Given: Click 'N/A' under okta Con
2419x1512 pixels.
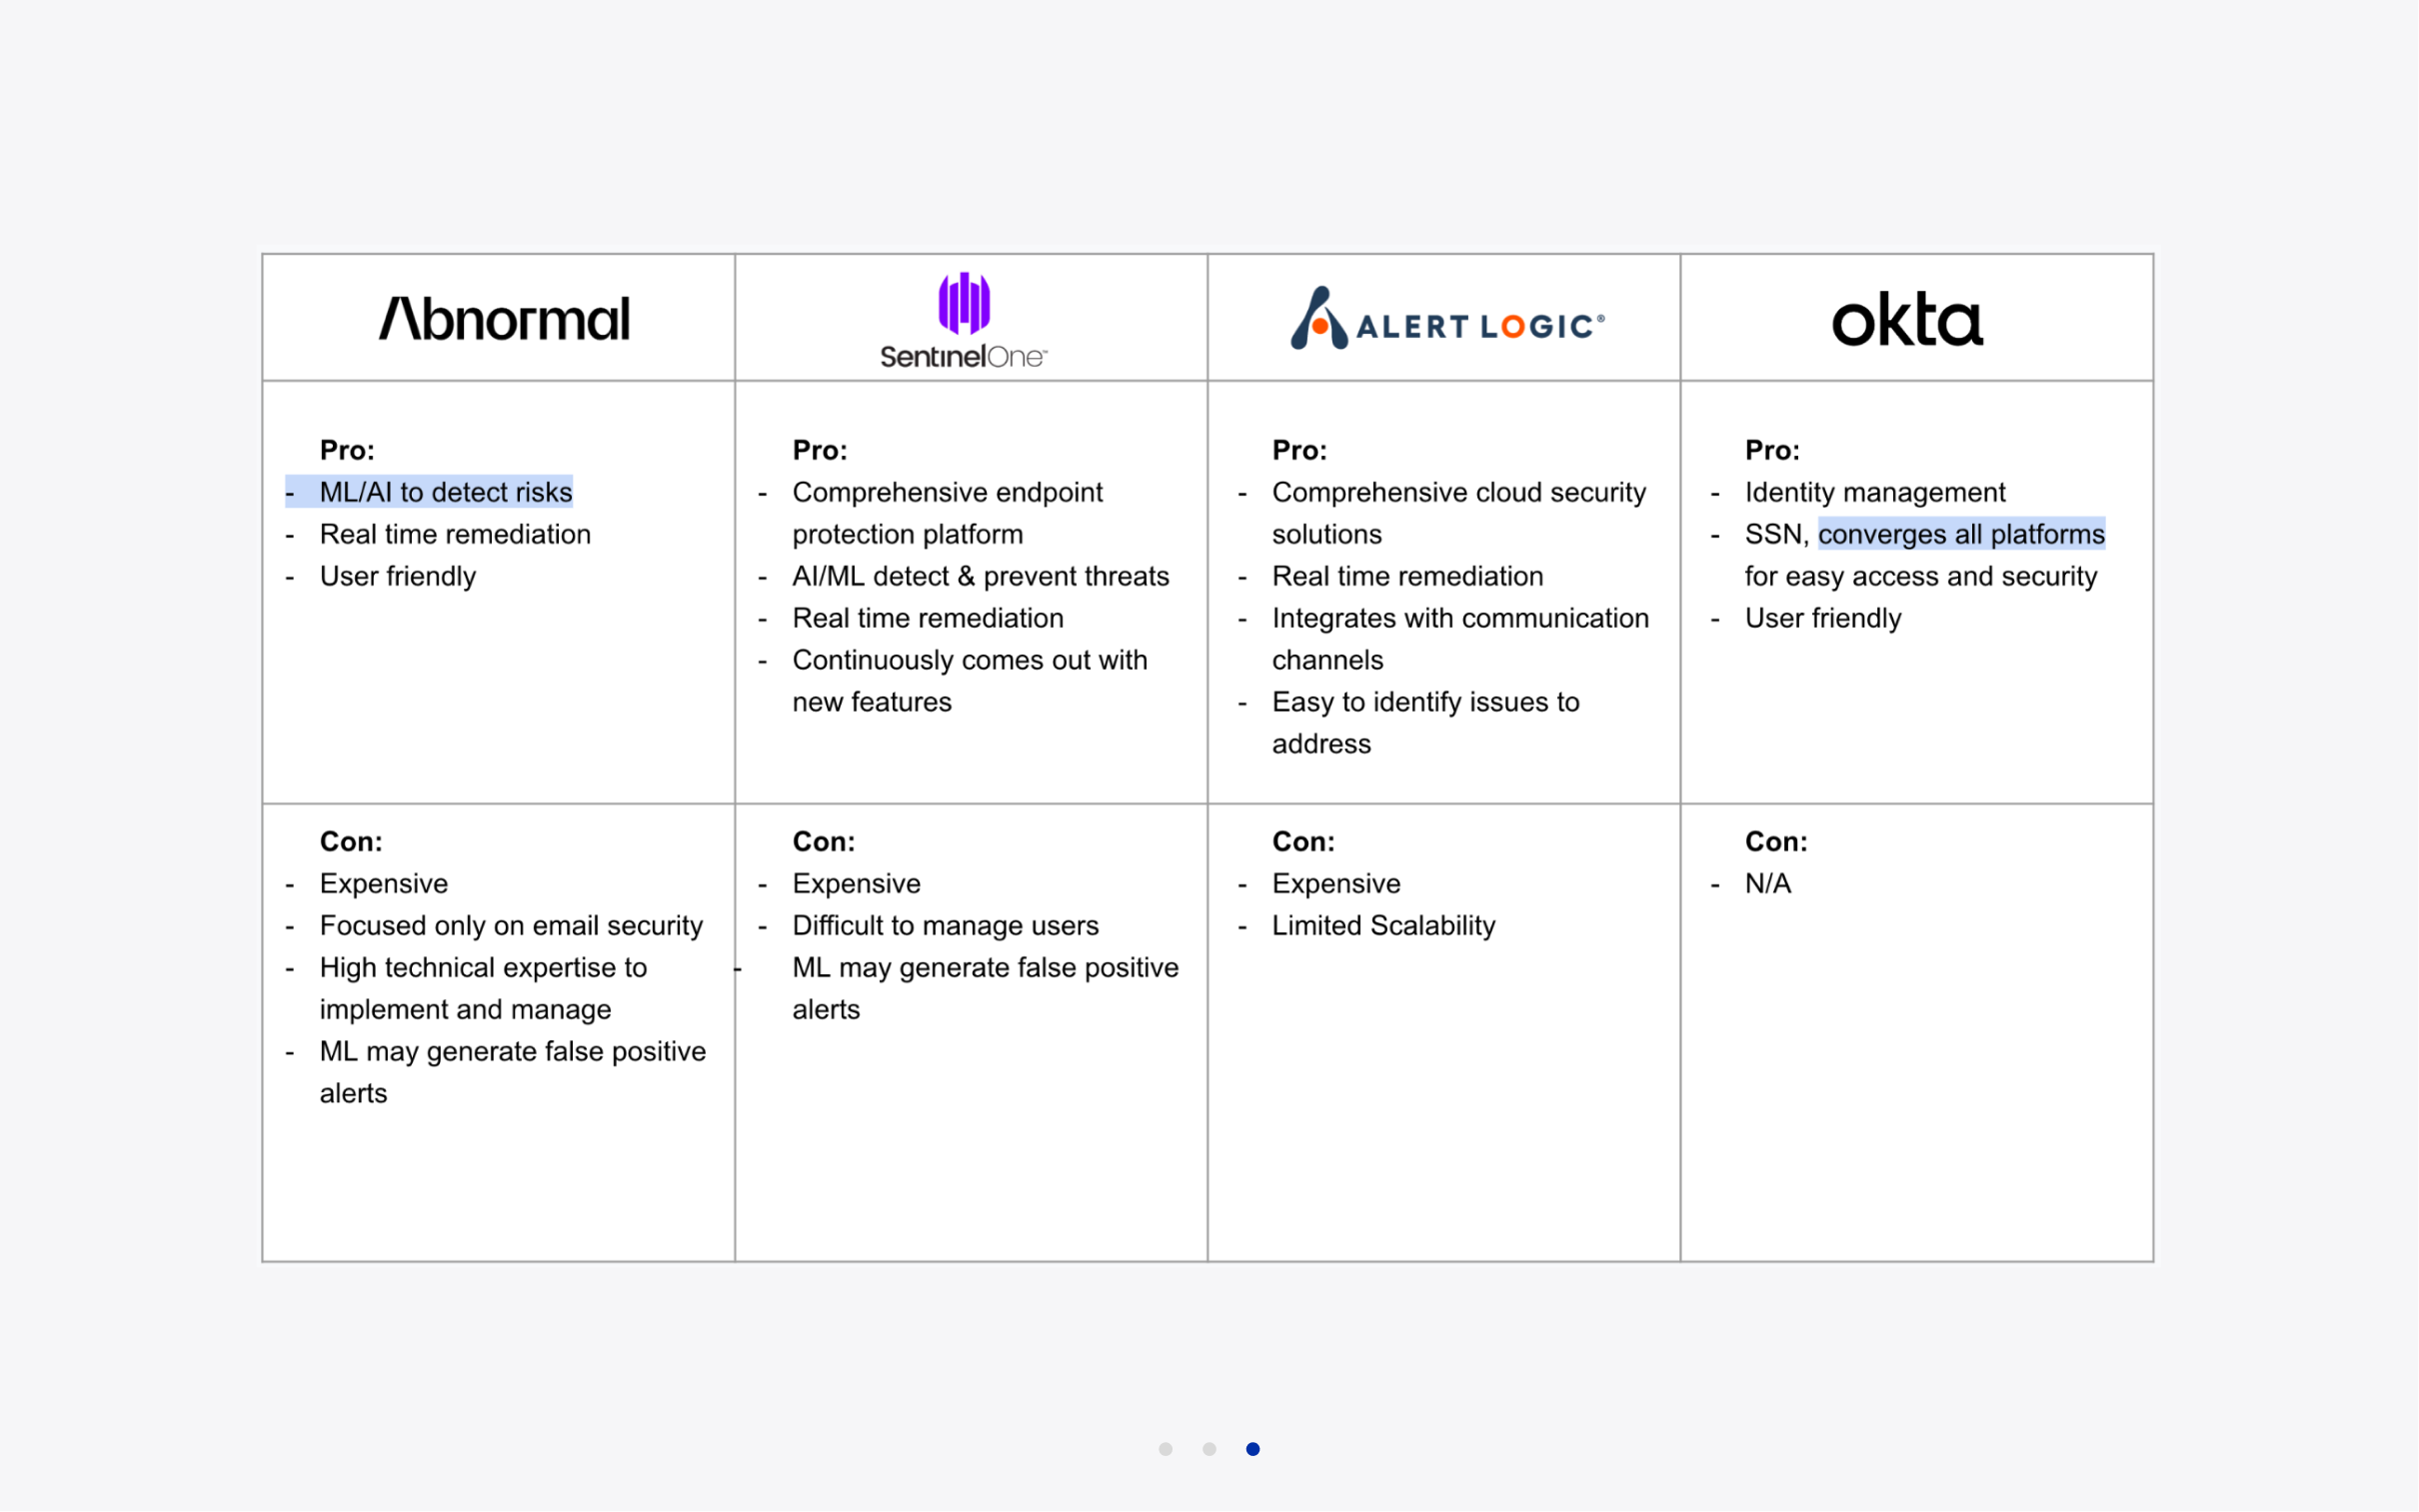Looking at the screenshot, I should tap(1767, 884).
